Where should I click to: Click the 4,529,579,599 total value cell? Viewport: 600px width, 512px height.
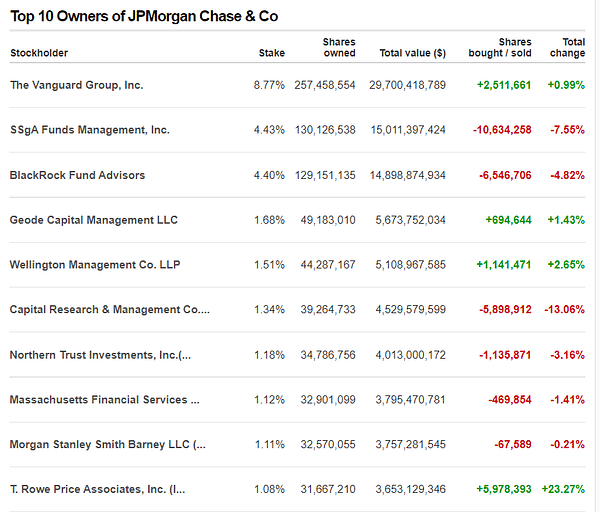(x=411, y=309)
